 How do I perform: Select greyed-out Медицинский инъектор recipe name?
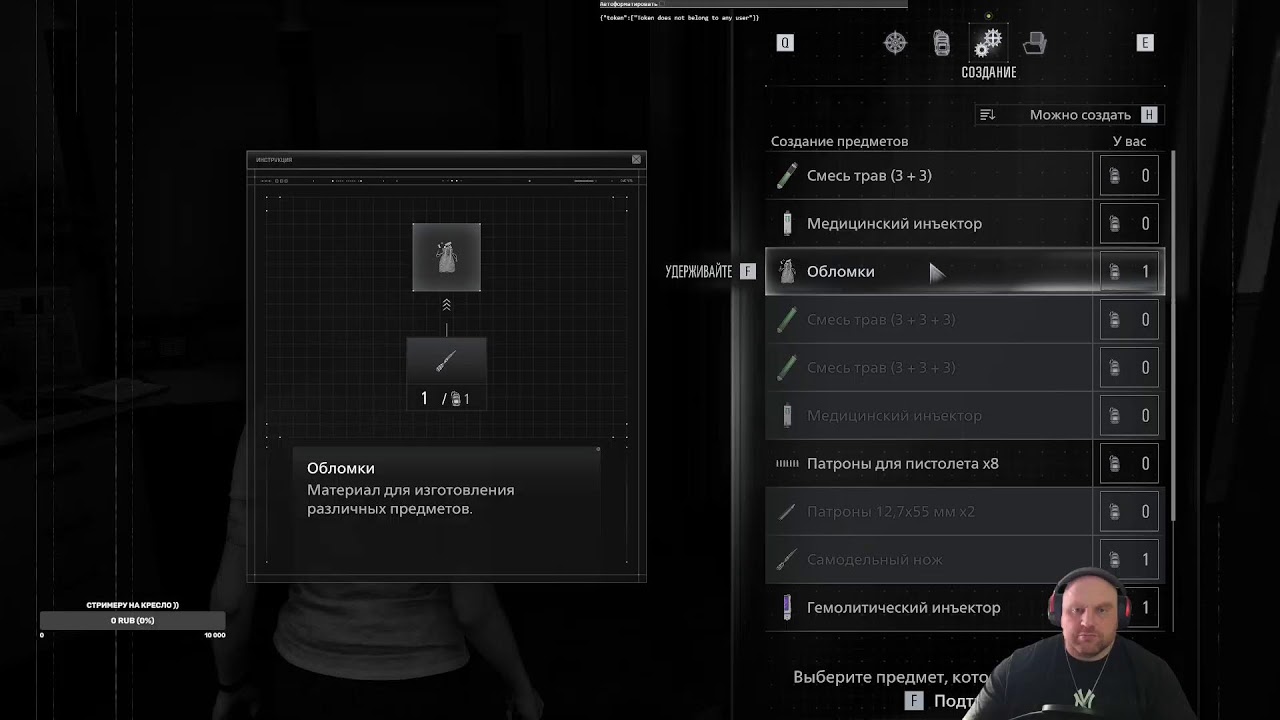894,415
